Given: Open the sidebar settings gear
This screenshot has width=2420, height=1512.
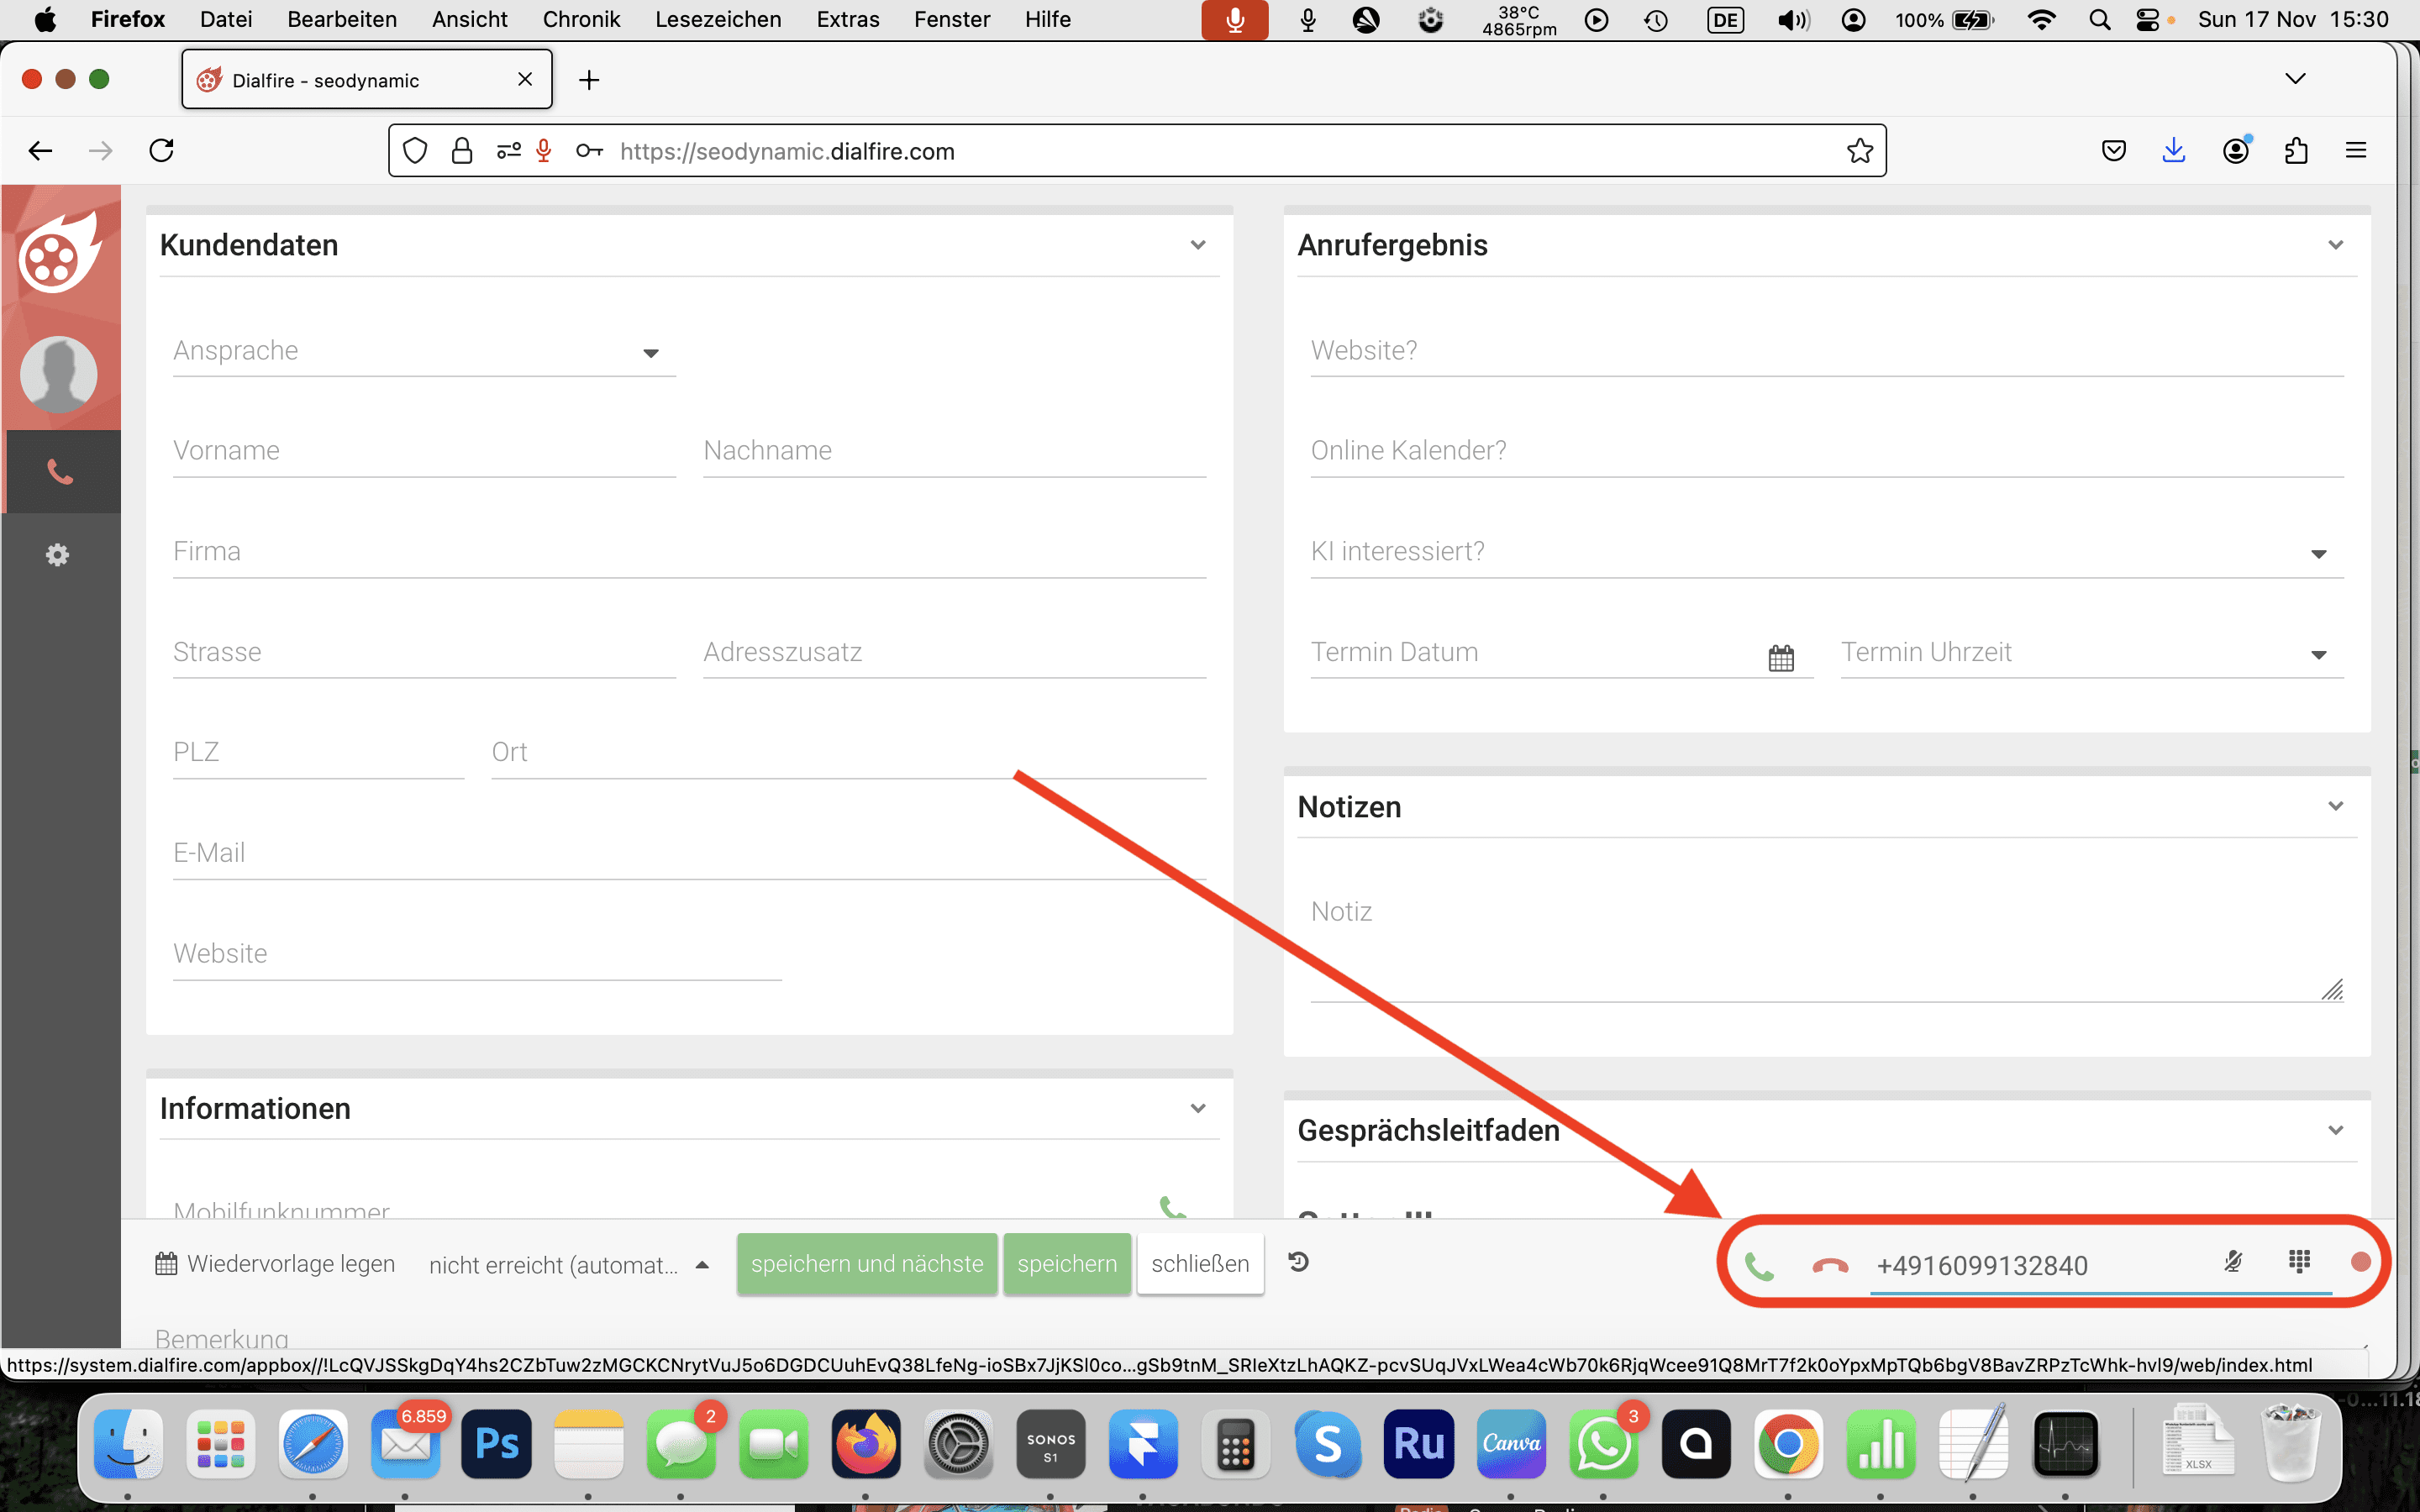Looking at the screenshot, I should tap(58, 555).
